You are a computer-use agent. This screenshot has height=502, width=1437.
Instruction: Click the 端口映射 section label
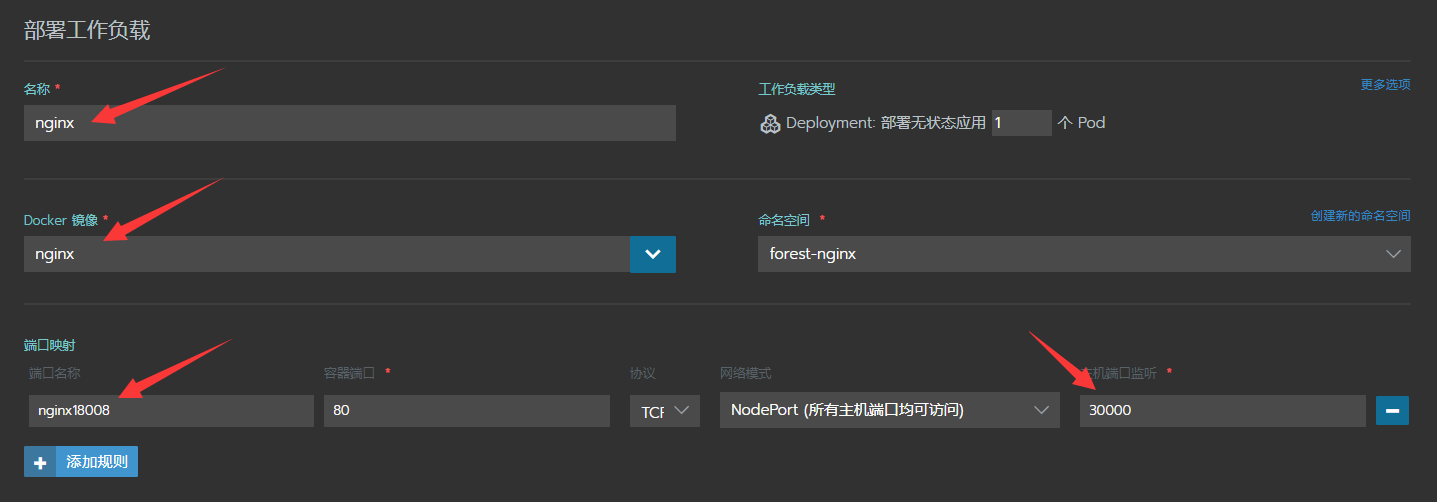[x=50, y=345]
